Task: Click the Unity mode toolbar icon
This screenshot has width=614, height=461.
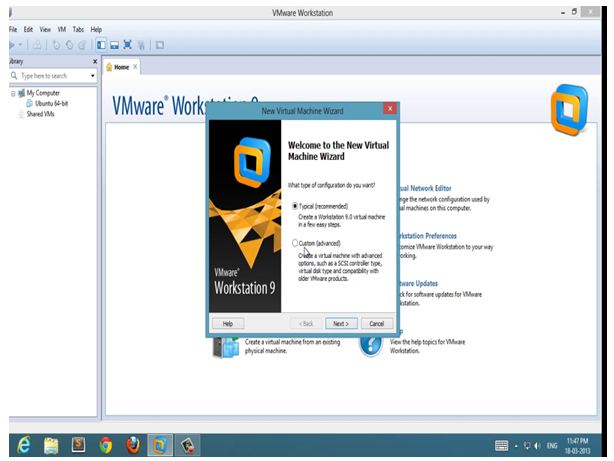Action: point(141,45)
